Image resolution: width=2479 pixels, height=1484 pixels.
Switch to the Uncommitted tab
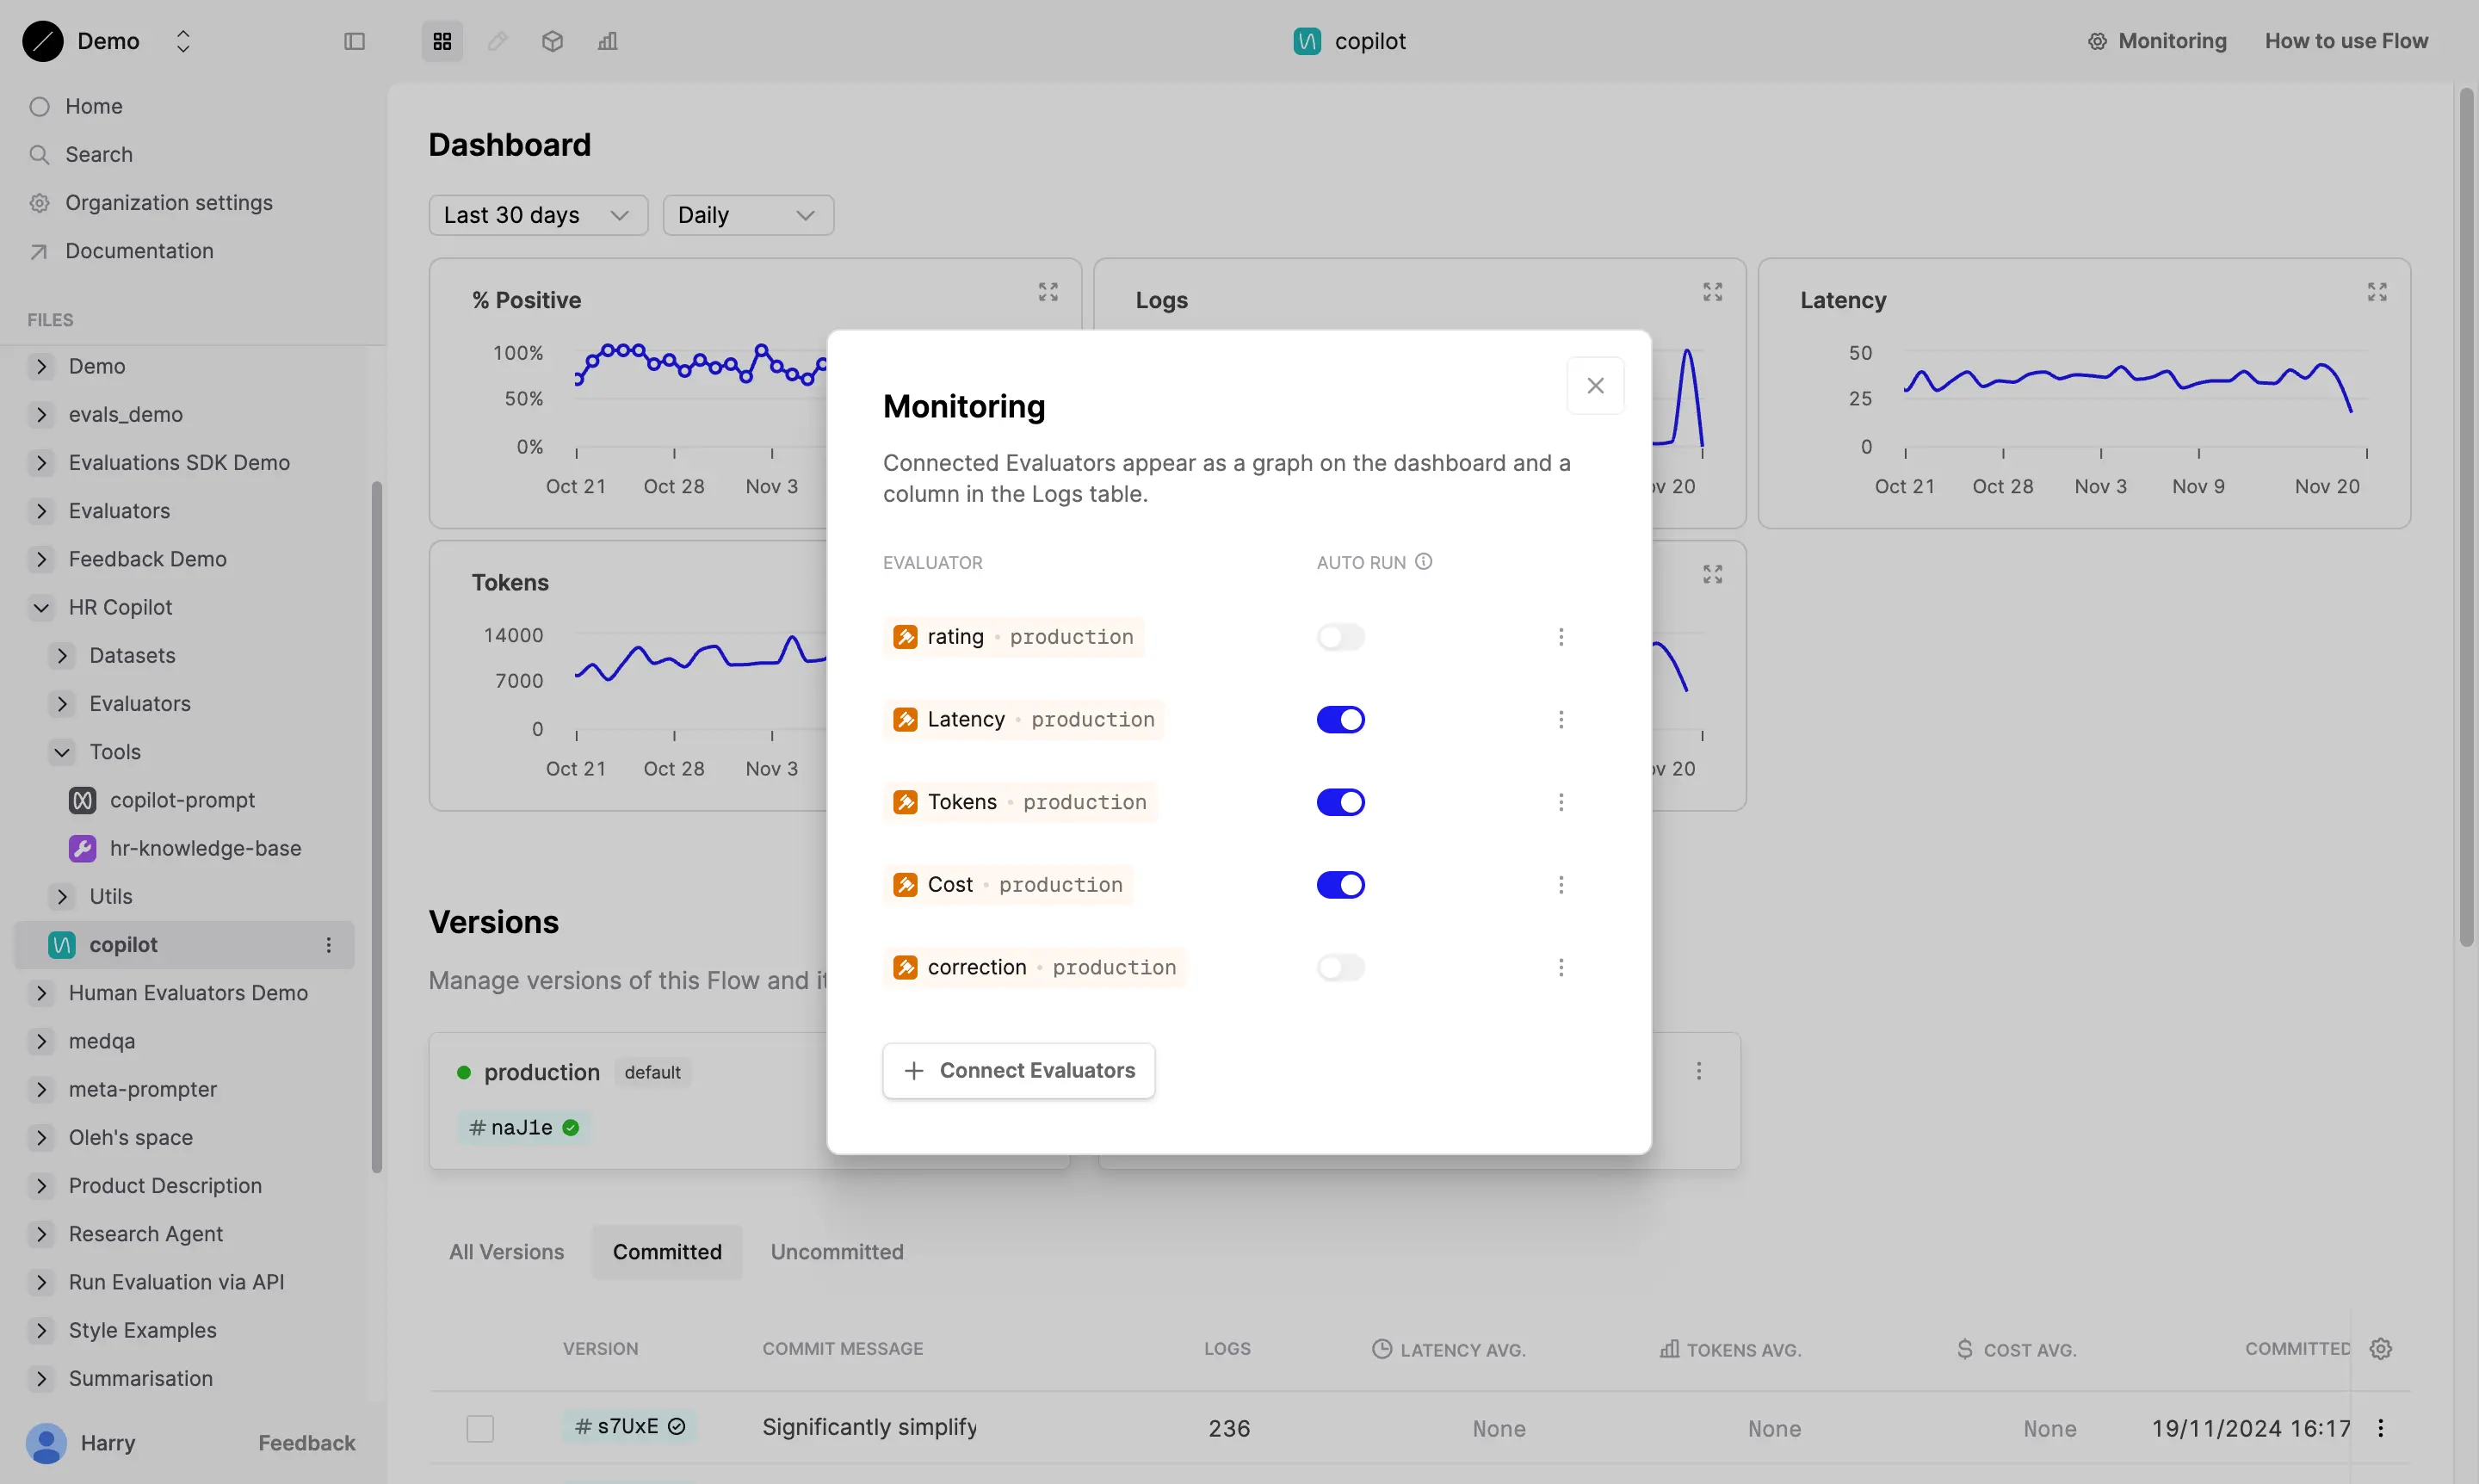tap(837, 1251)
